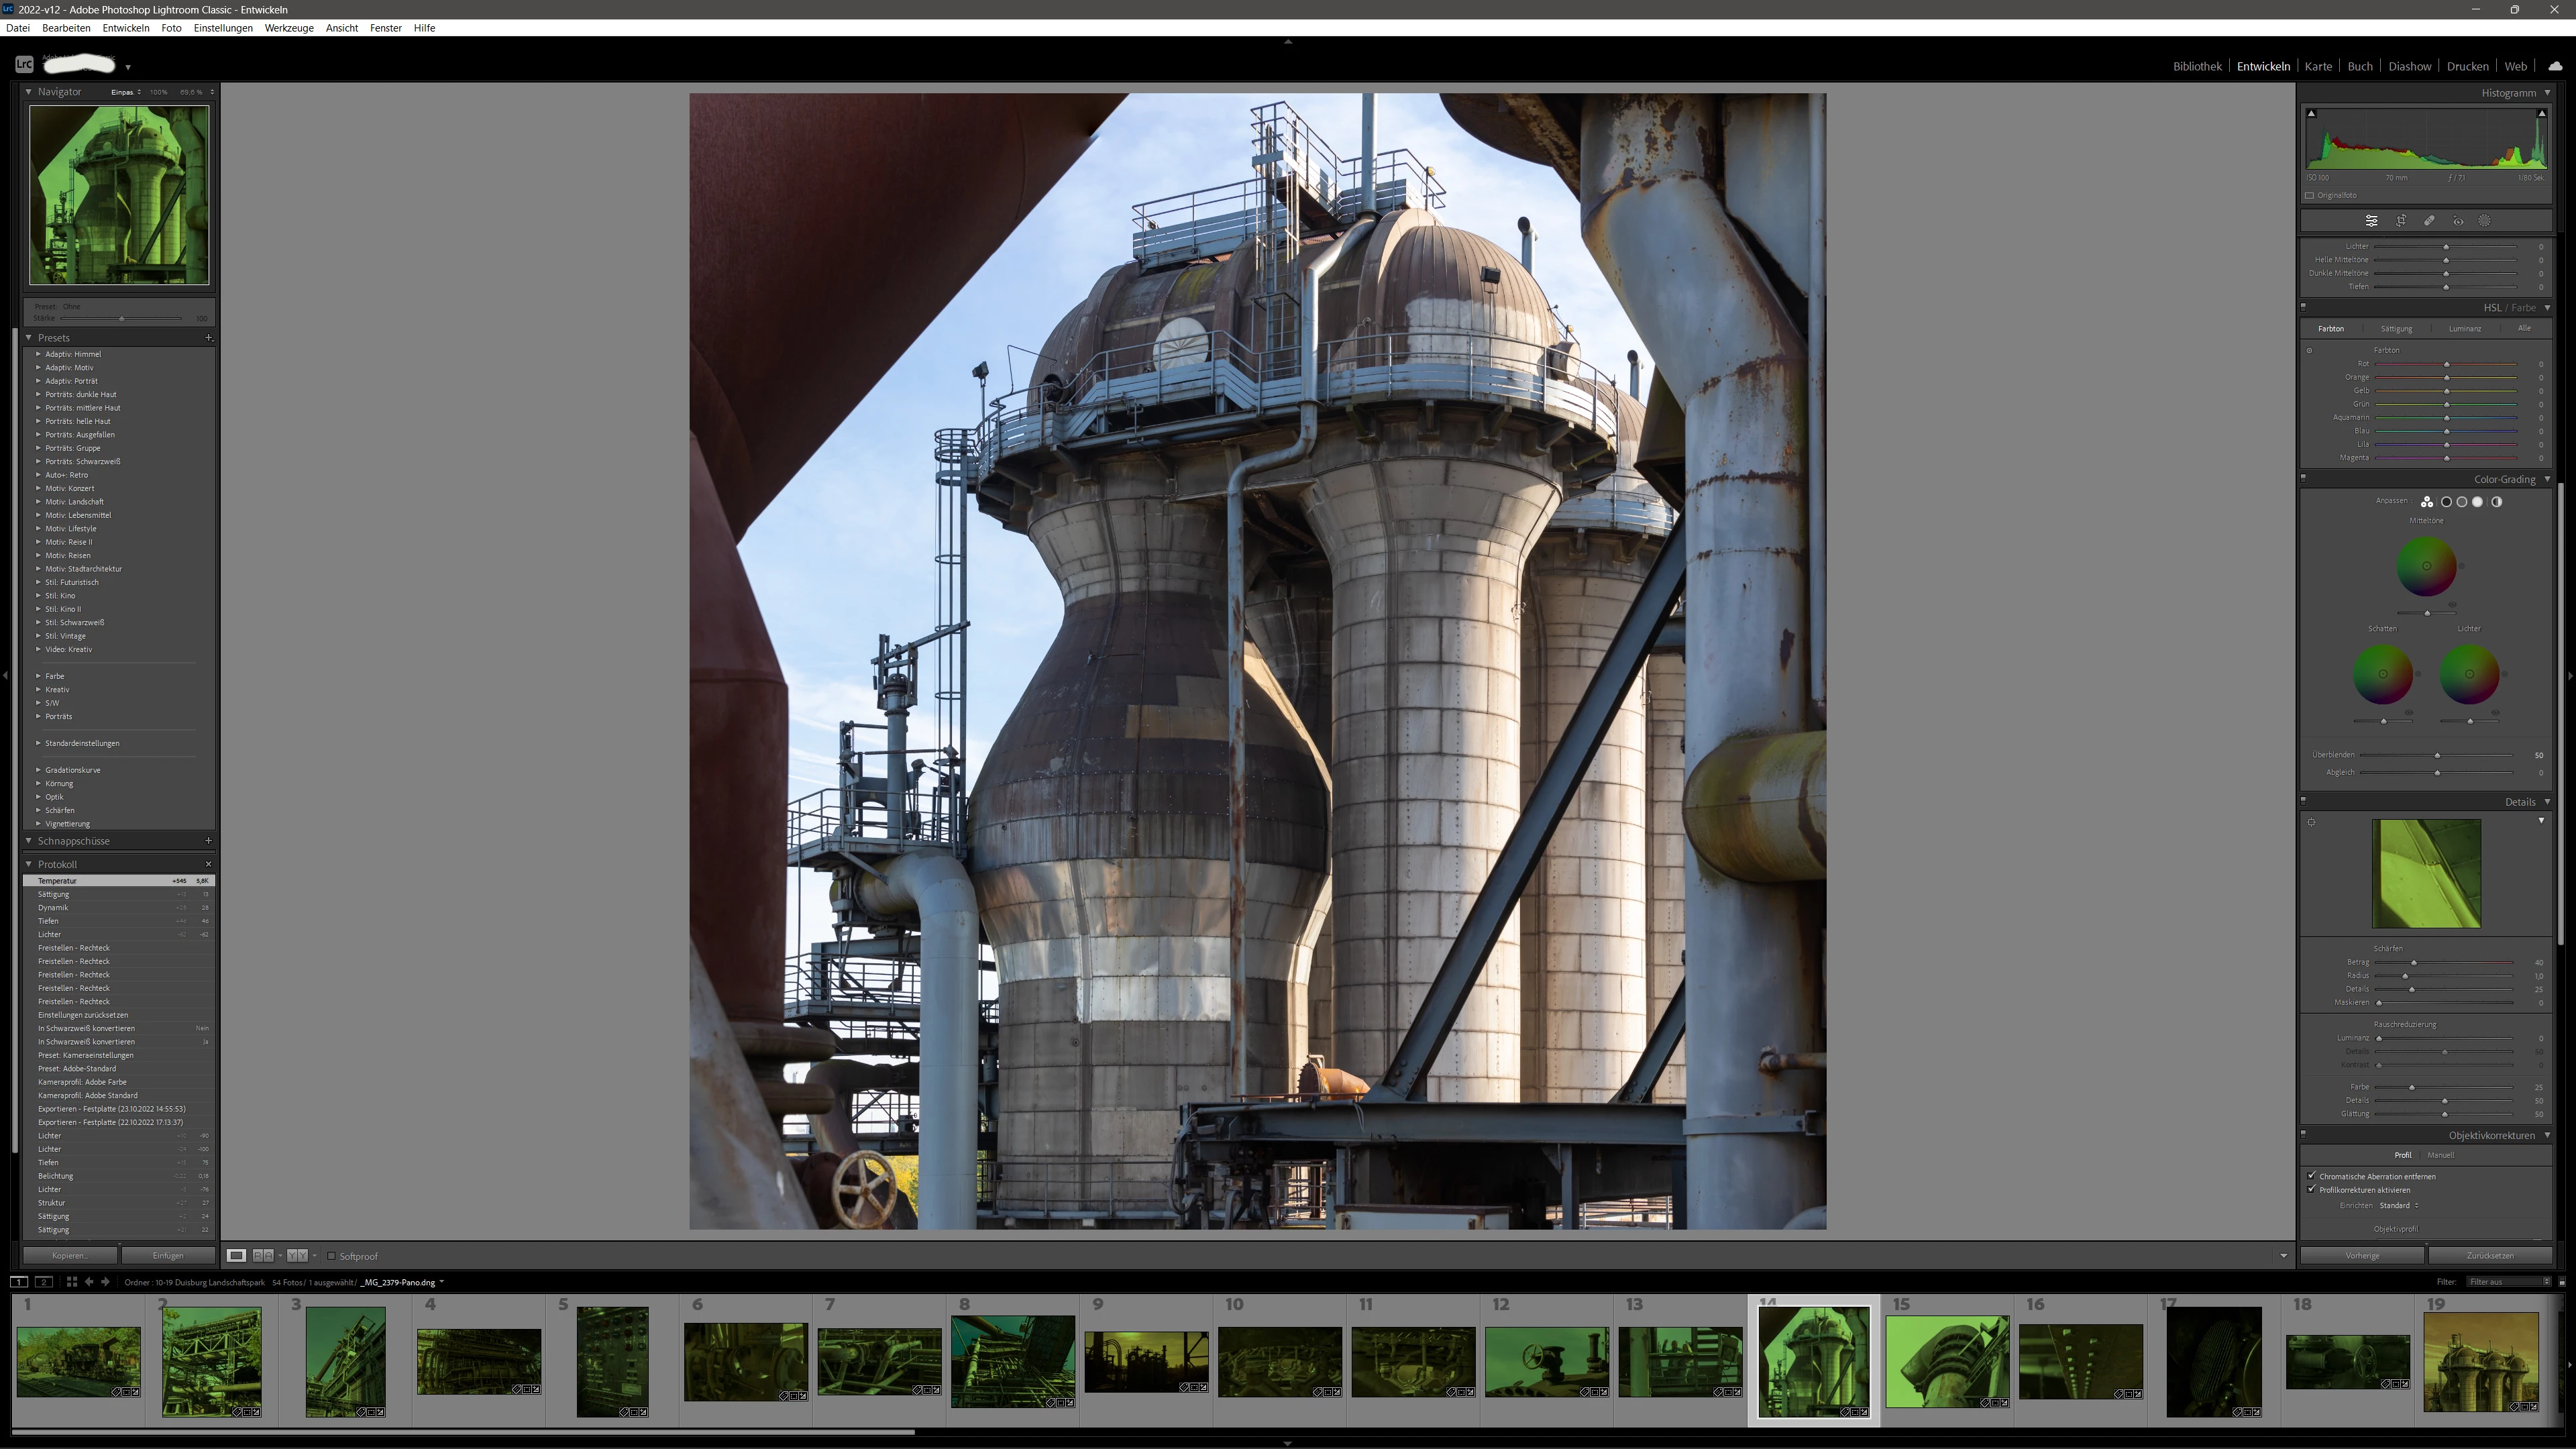Toggle Profilkorrekturen aktivieren checkbox
Viewport: 2576px width, 1449px height.
[x=2311, y=1190]
